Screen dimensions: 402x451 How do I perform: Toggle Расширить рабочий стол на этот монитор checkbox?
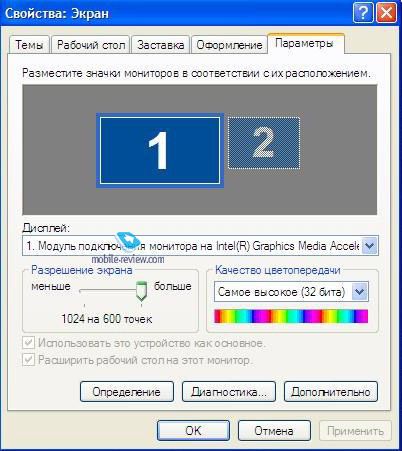coord(28,360)
